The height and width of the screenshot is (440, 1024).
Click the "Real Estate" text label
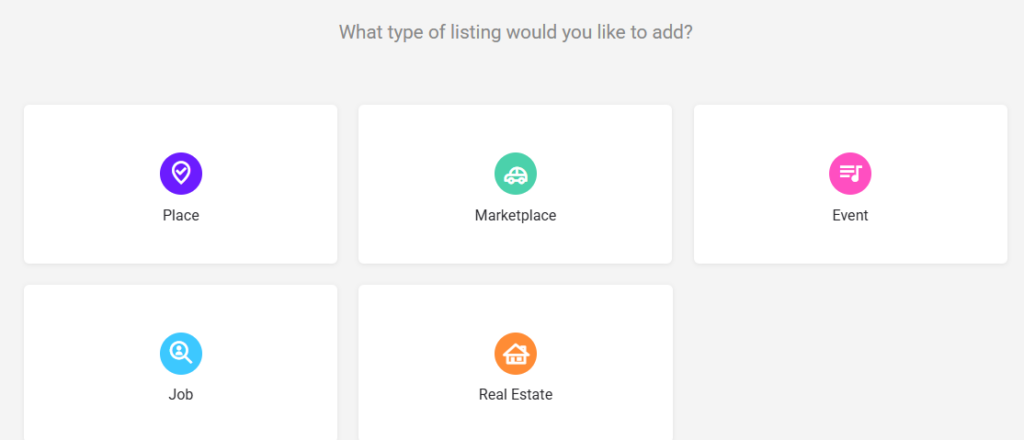515,395
